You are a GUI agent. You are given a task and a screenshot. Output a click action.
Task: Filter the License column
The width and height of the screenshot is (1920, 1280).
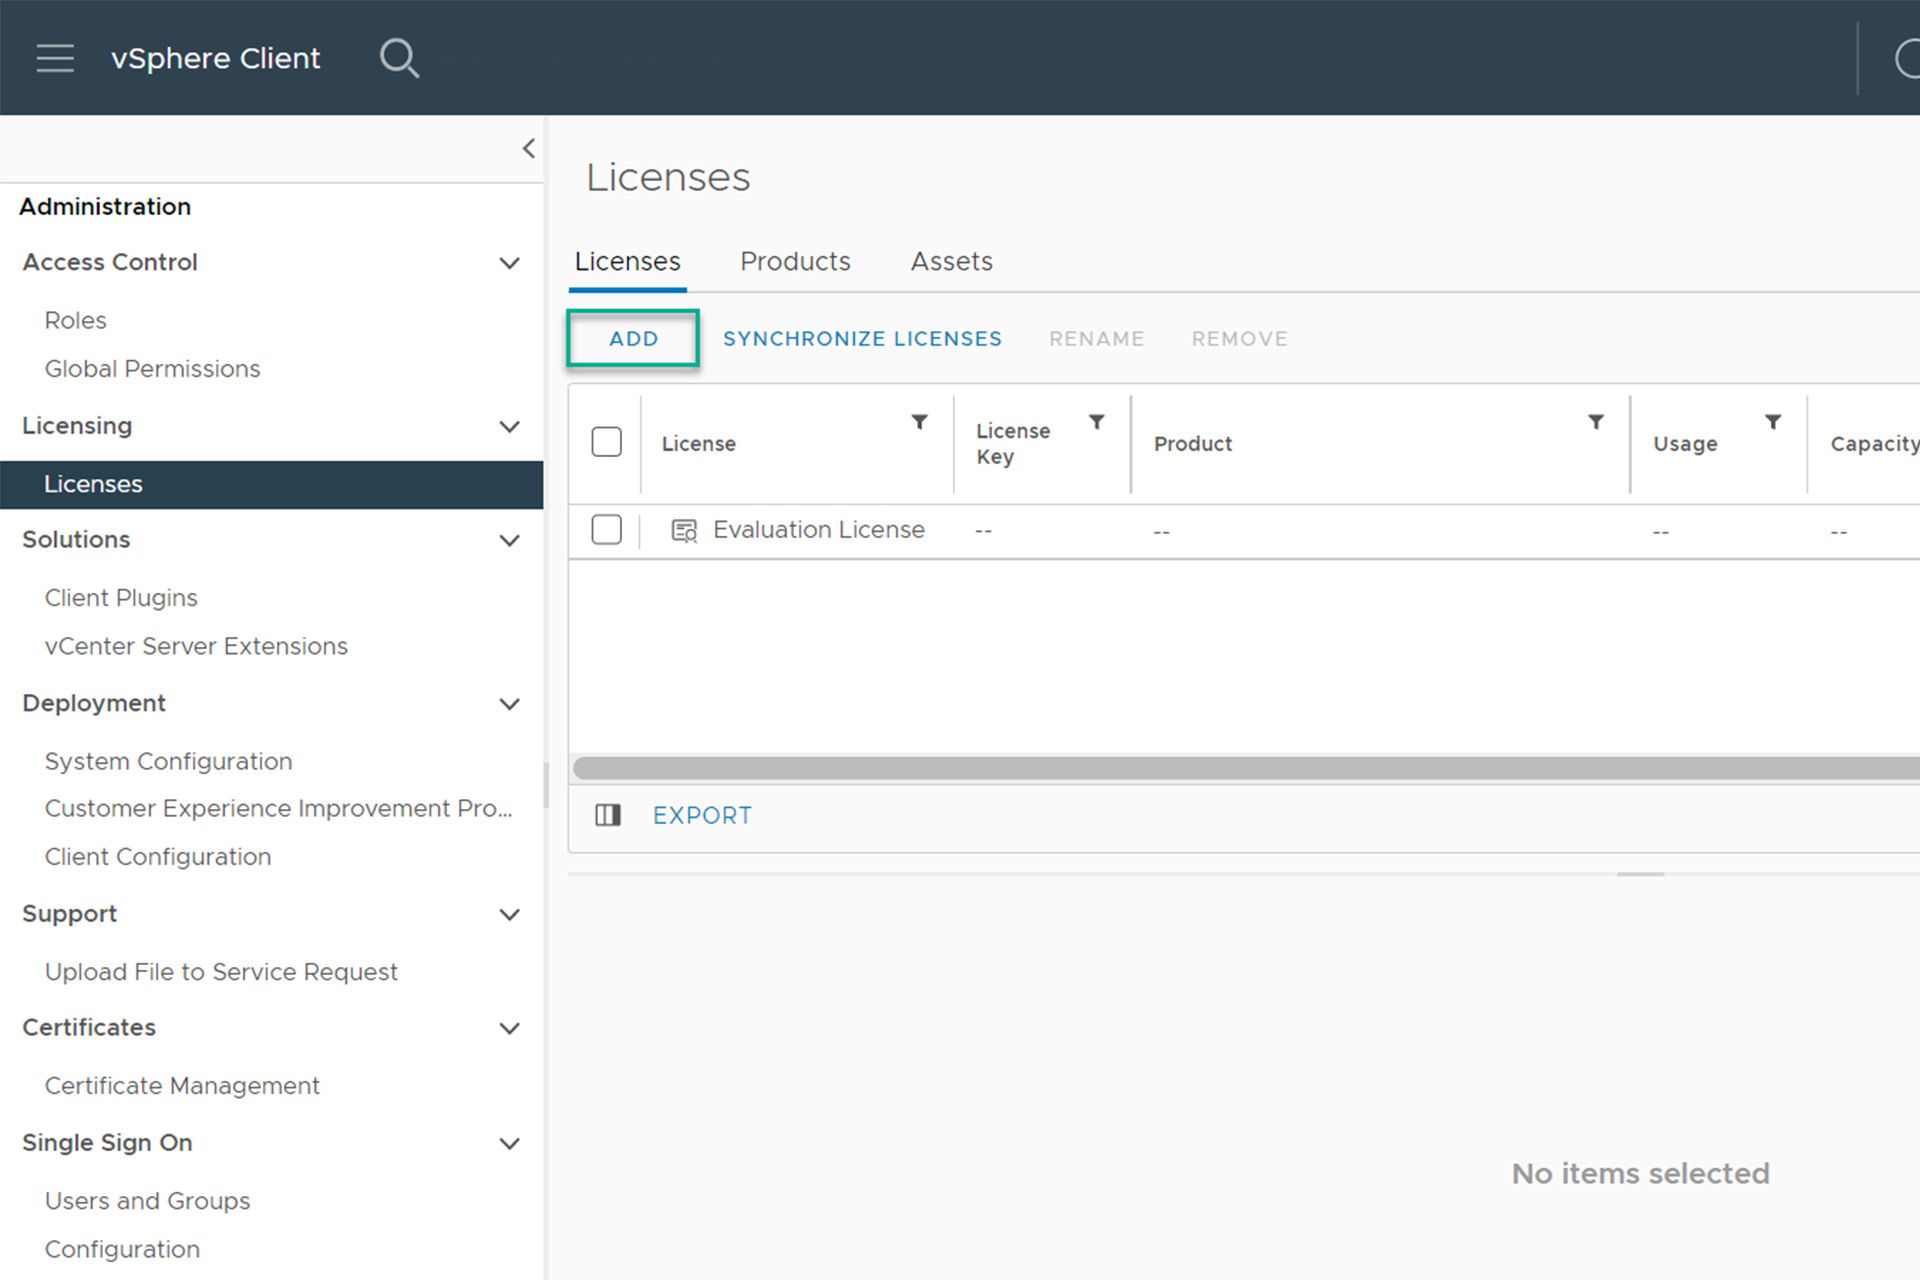coord(919,422)
